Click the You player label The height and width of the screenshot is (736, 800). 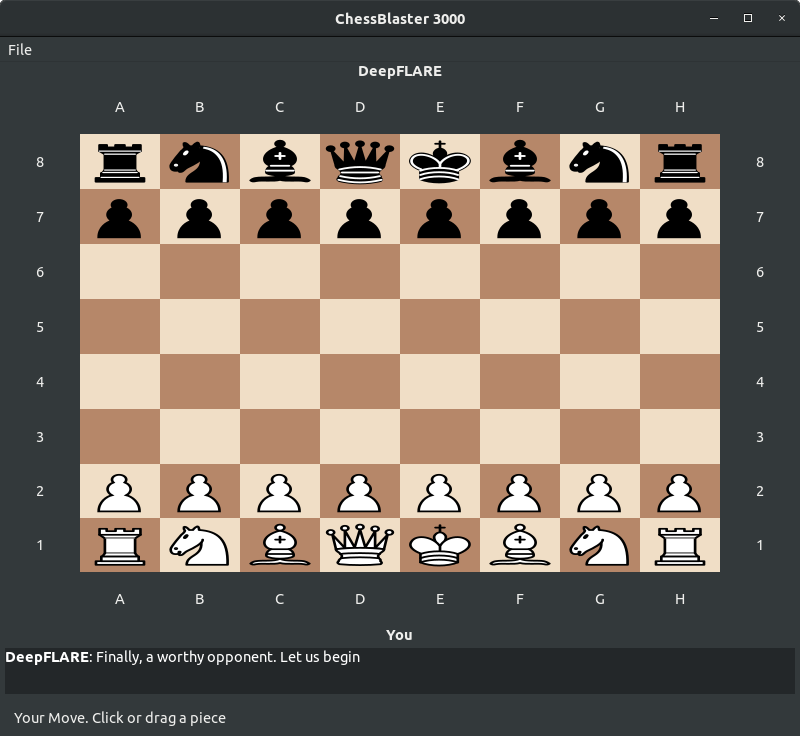[x=399, y=634]
